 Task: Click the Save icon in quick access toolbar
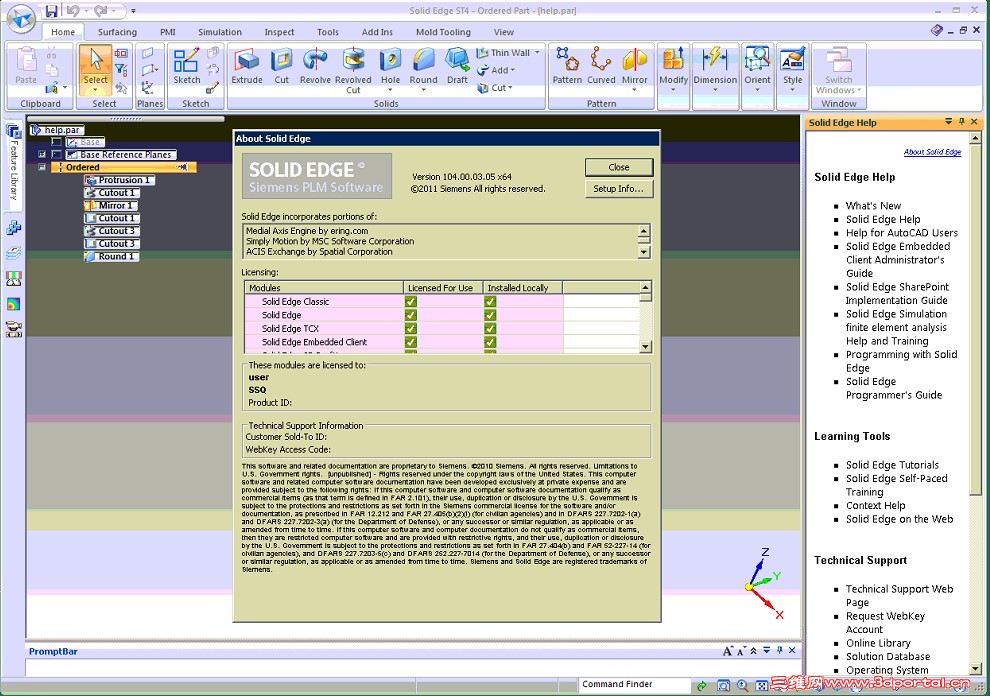pos(52,11)
